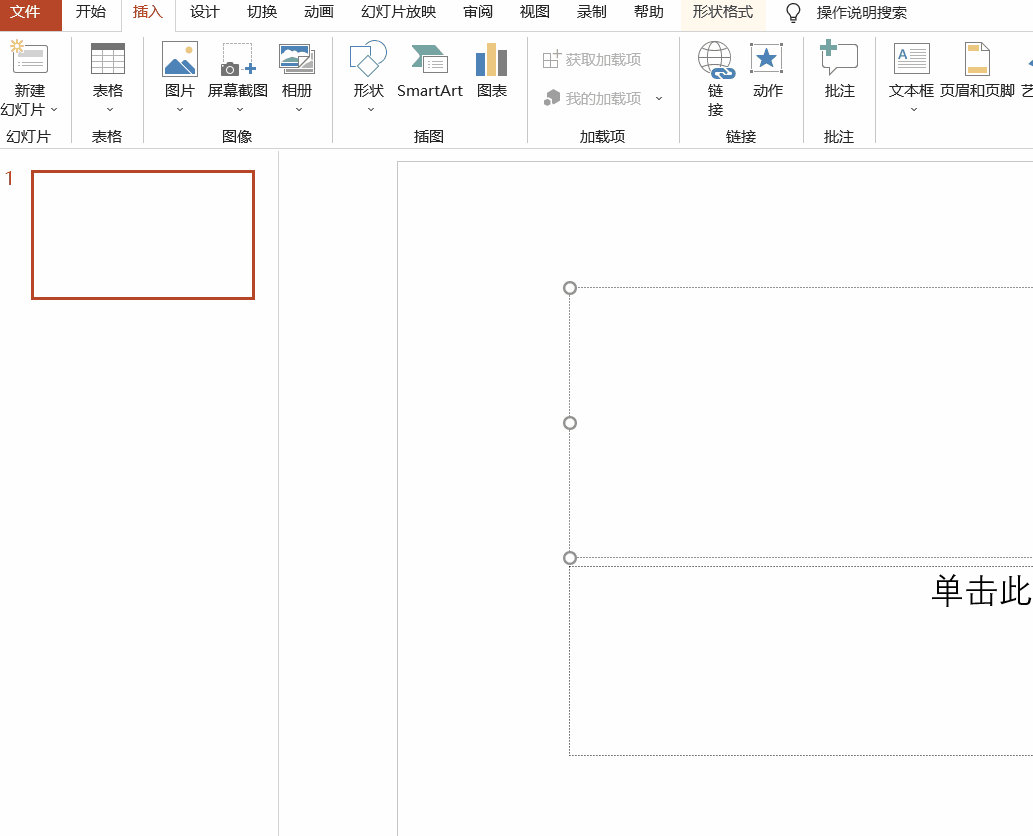The image size is (1033, 836).
Task: Open the 审阅 review tab
Action: pos(477,13)
